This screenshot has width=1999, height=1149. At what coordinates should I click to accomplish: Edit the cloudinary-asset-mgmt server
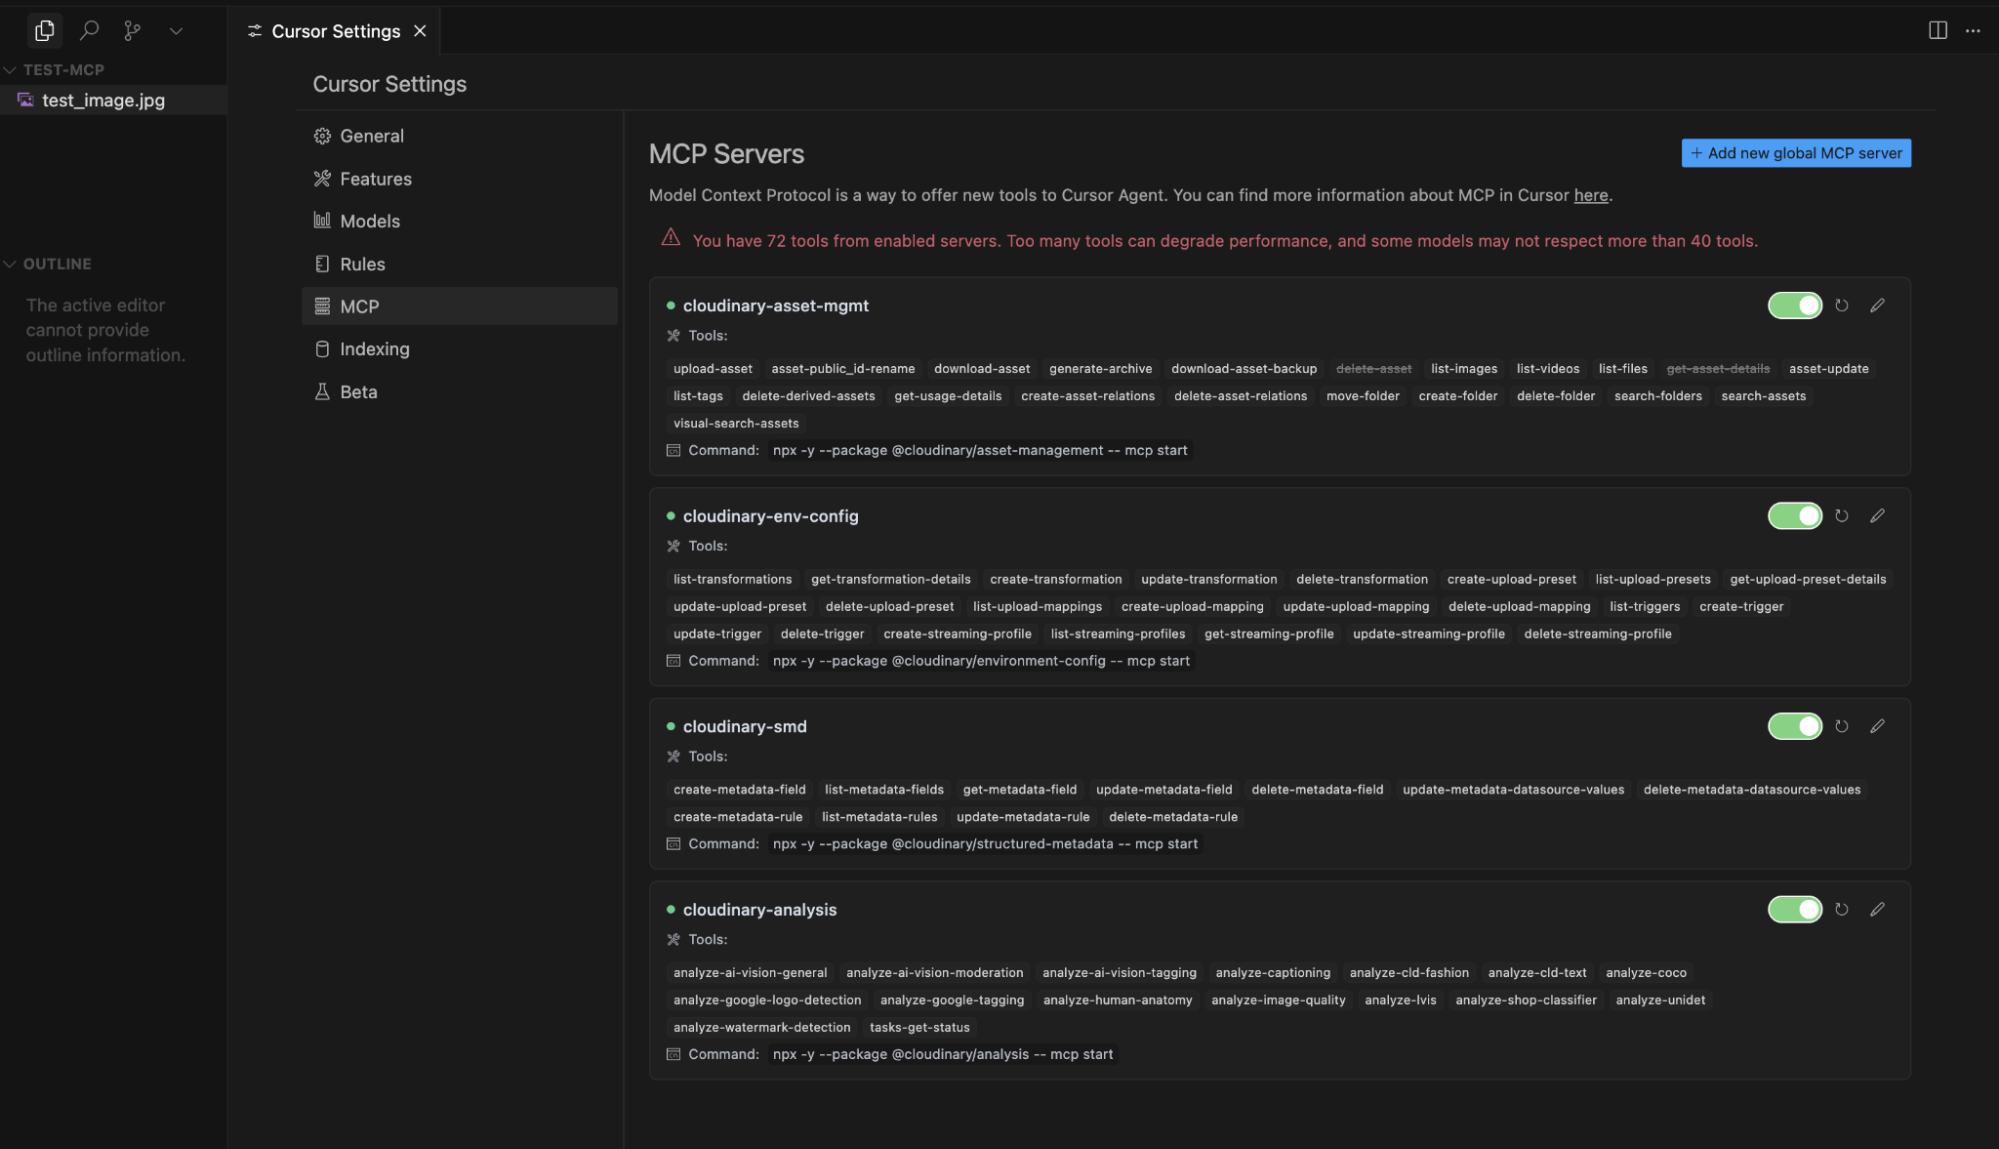(1877, 305)
